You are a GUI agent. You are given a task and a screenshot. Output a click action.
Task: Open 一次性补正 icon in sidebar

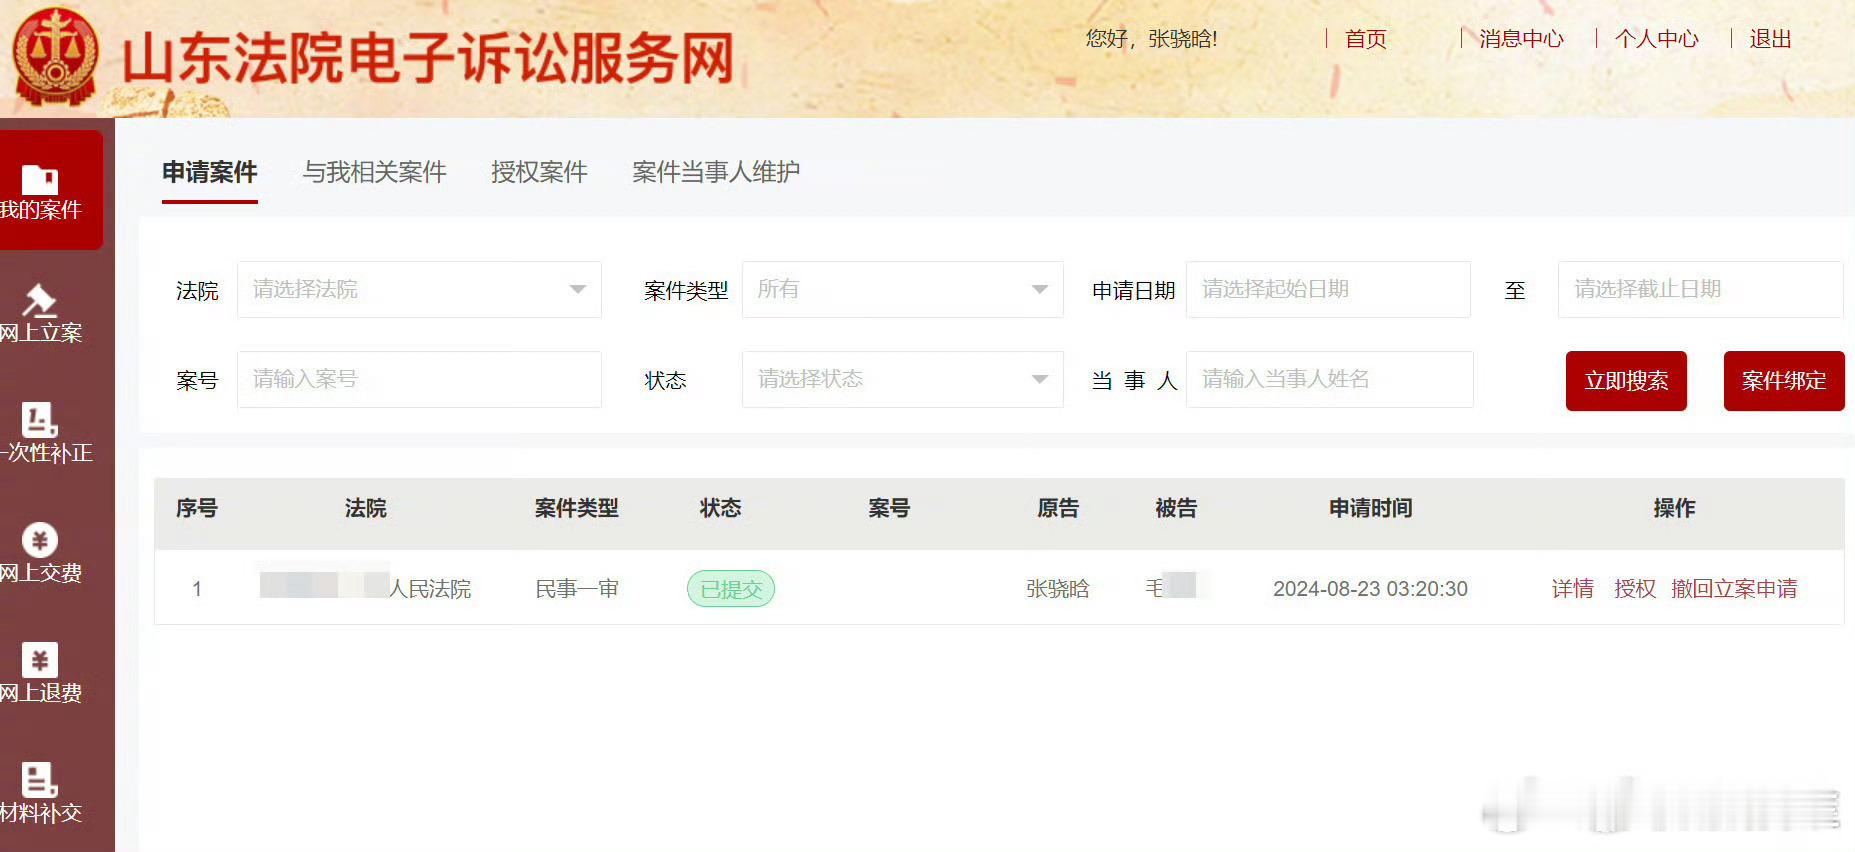[40, 420]
